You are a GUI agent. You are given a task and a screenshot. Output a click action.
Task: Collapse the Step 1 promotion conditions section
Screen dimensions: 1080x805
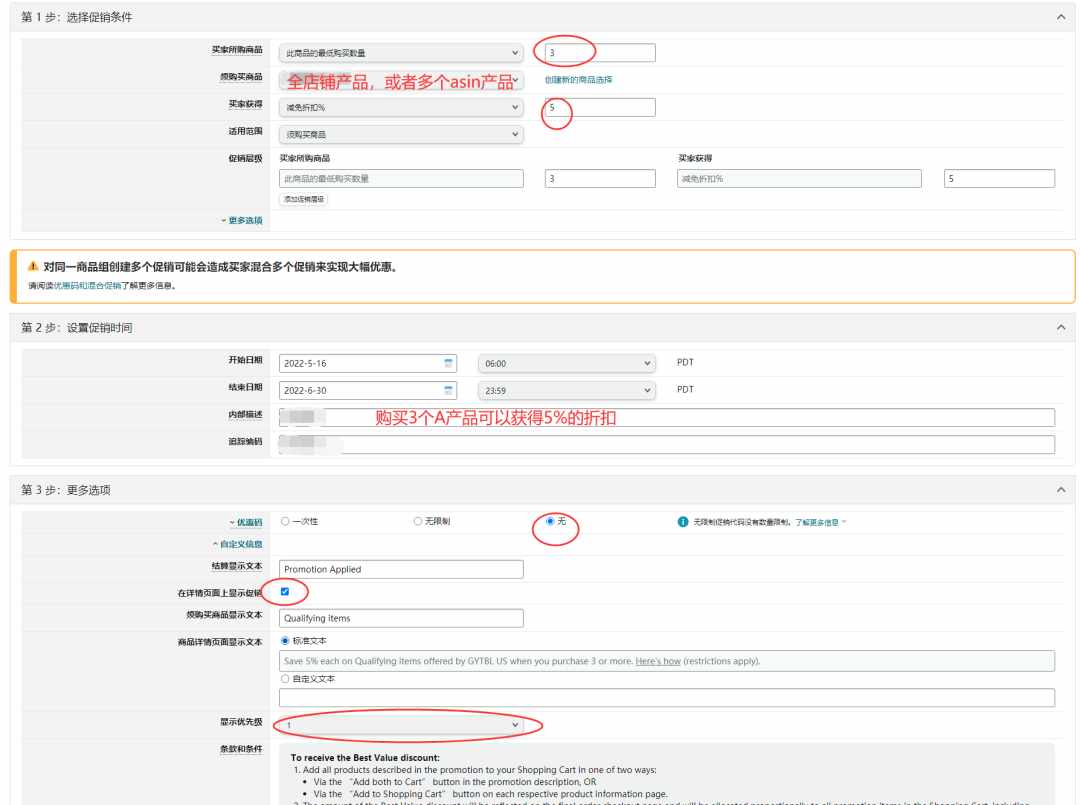pos(1060,17)
